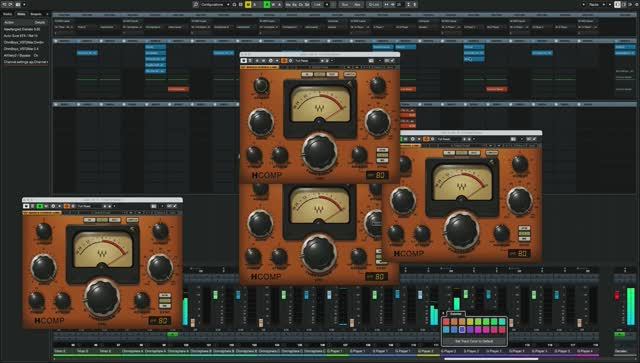Click the bypass power icon in left H-Comp window
640x363 pixels.
[x=26, y=206]
